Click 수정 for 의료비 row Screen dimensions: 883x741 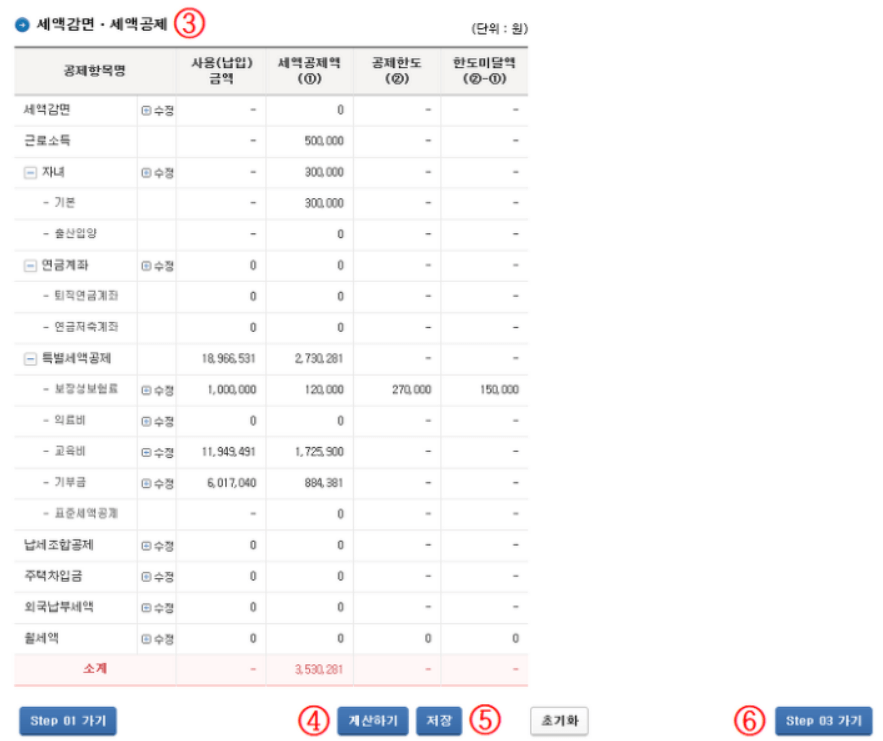(158, 421)
